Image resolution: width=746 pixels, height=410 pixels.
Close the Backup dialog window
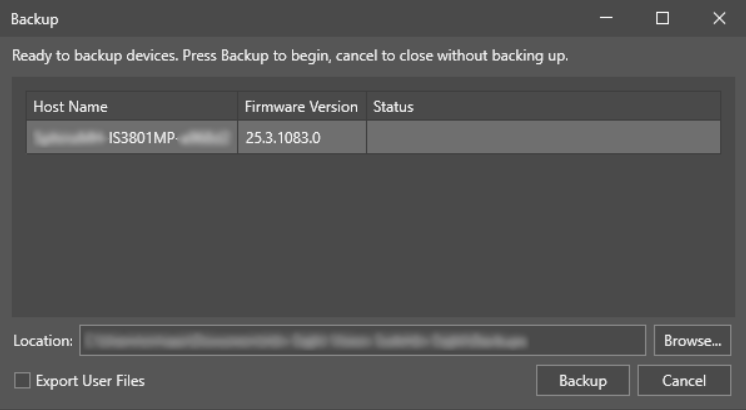[x=719, y=19]
